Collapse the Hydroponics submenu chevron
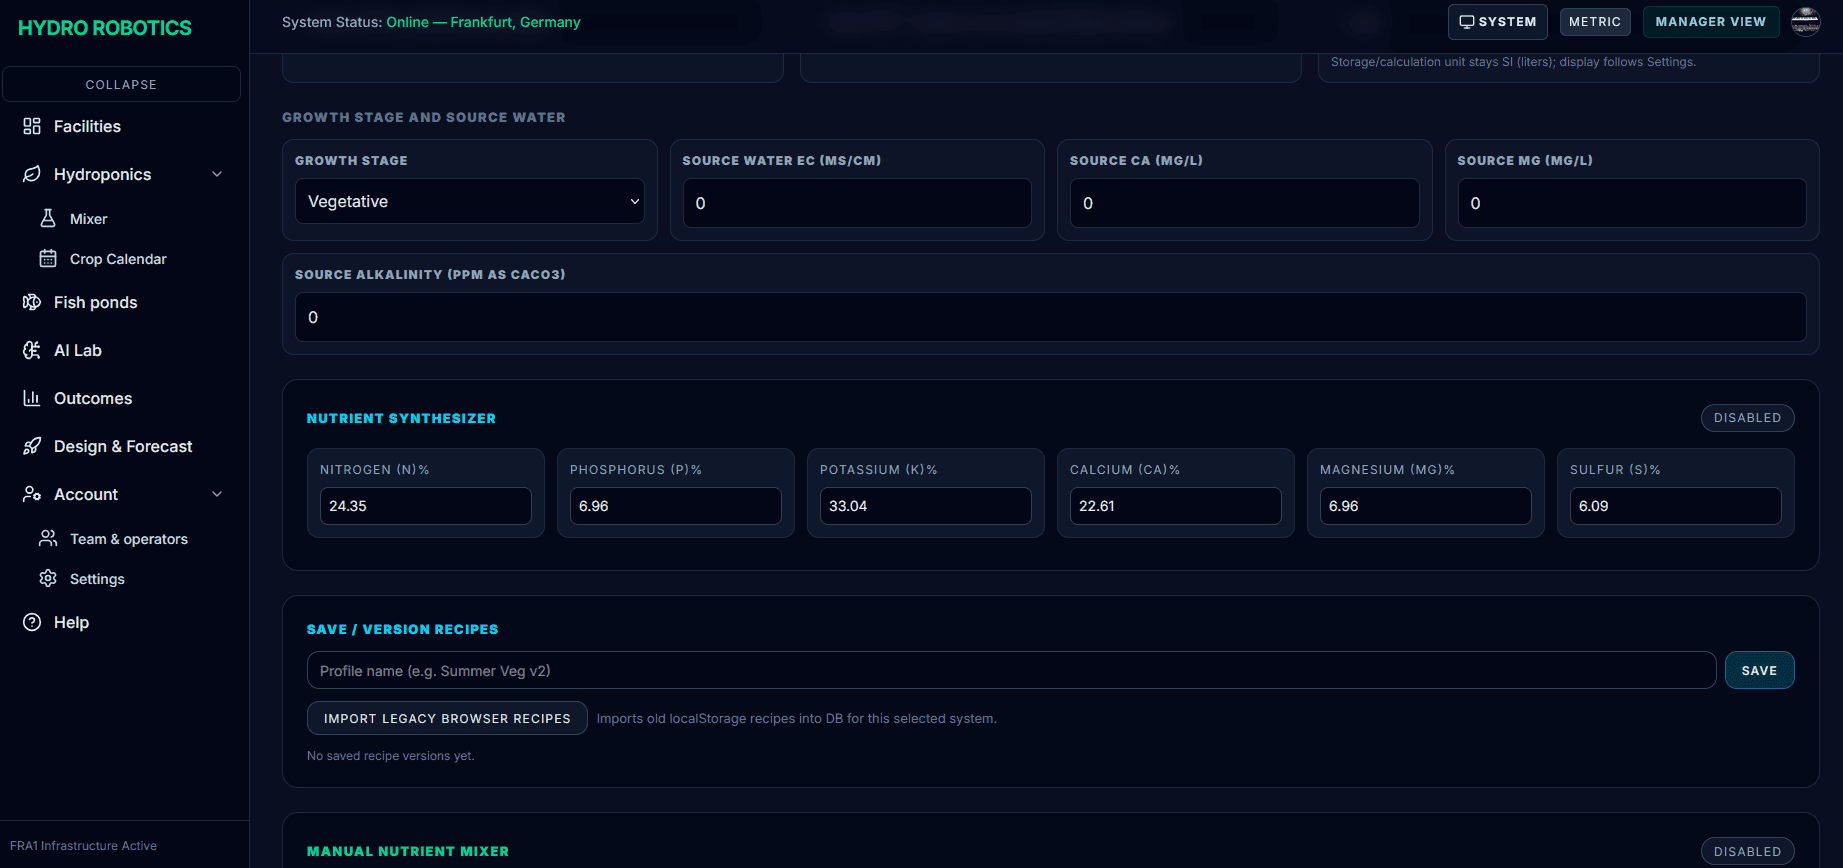 coord(217,174)
